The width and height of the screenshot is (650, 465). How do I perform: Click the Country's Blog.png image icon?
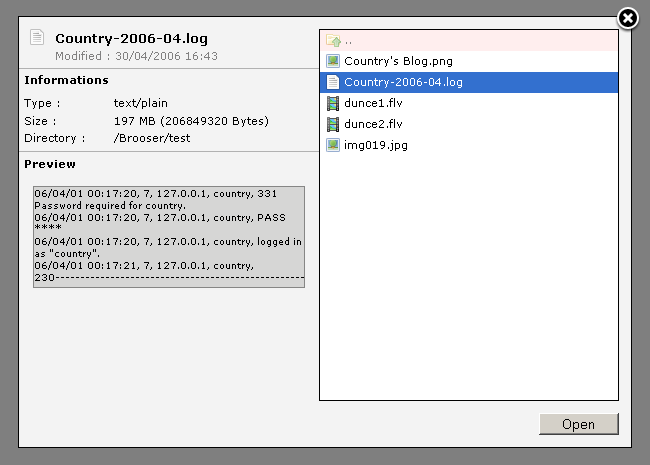(x=333, y=61)
